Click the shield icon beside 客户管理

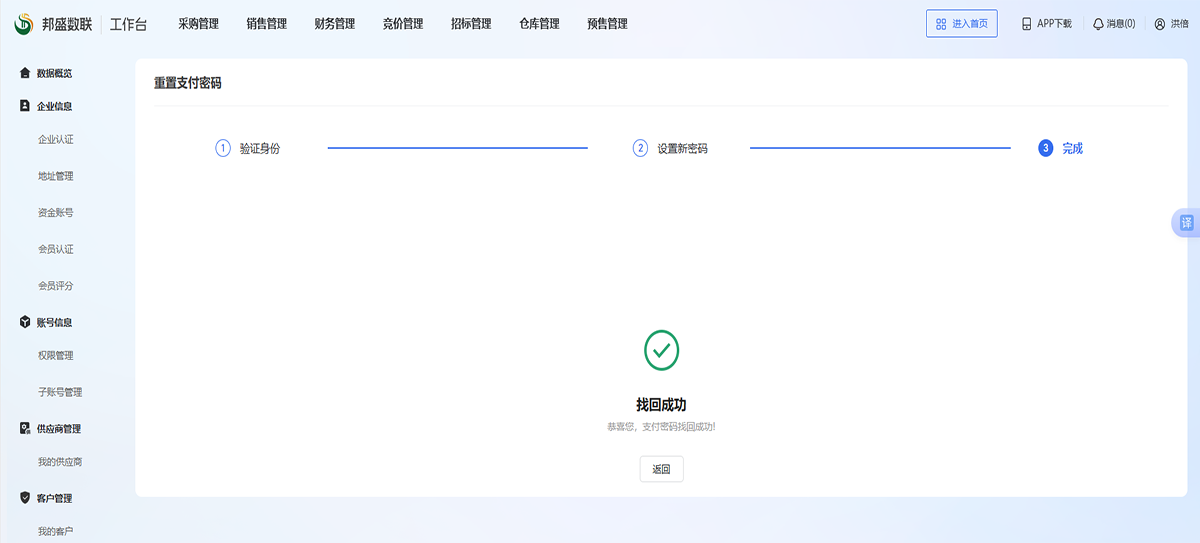(25, 497)
